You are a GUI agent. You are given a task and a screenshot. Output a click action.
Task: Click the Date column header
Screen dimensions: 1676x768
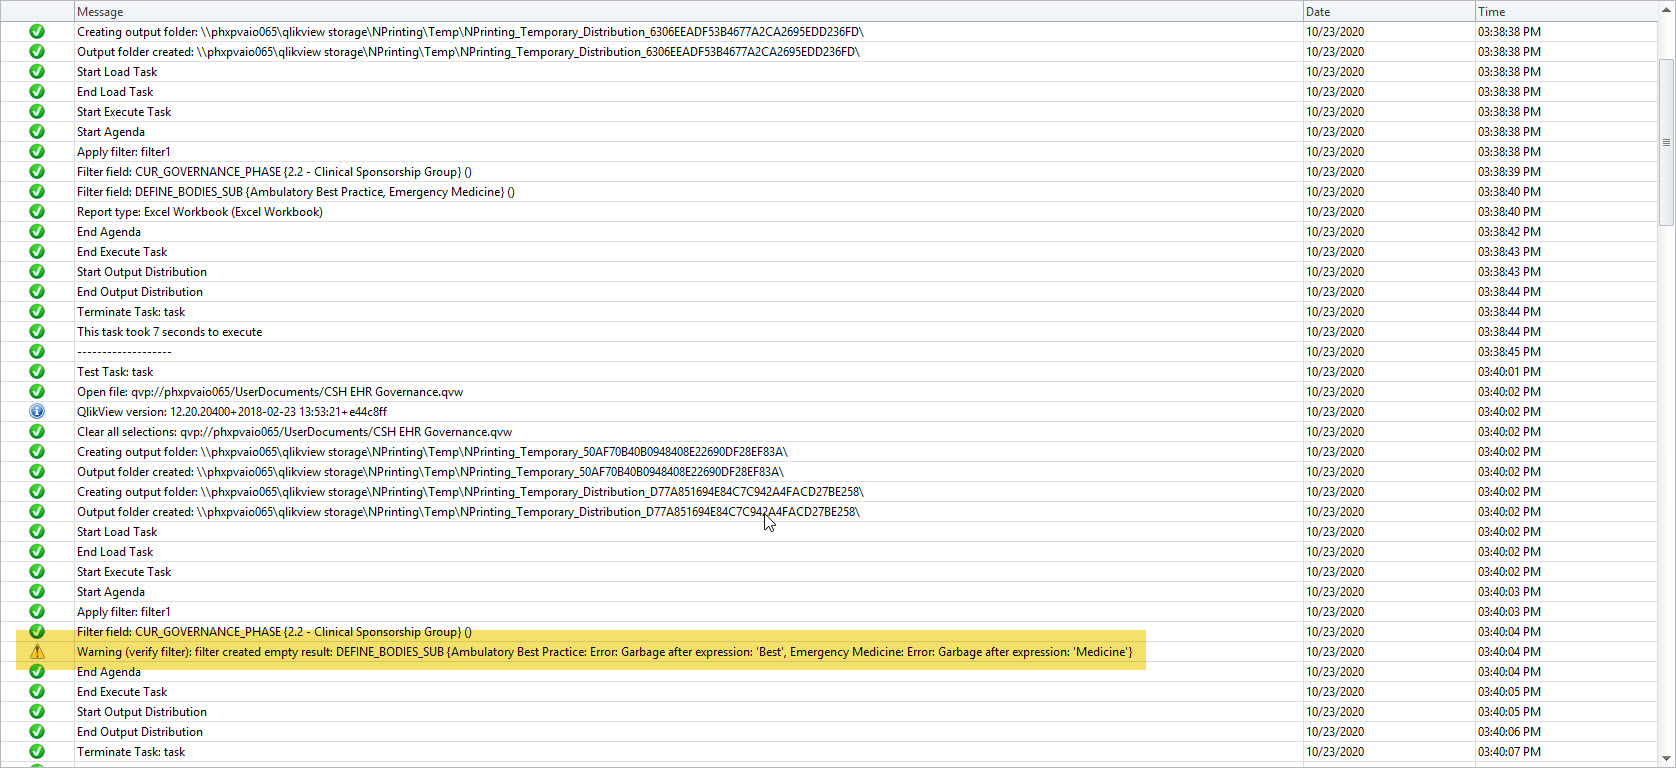[x=1389, y=11]
